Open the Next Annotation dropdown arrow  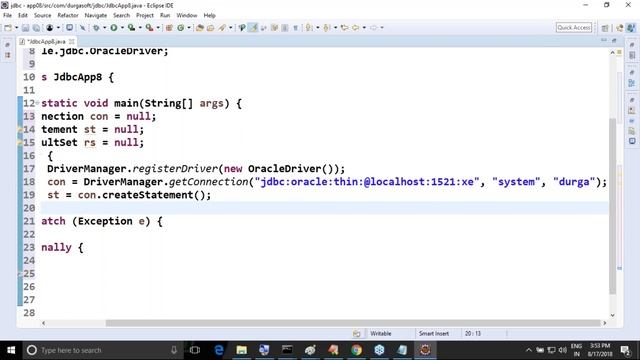(x=318, y=28)
